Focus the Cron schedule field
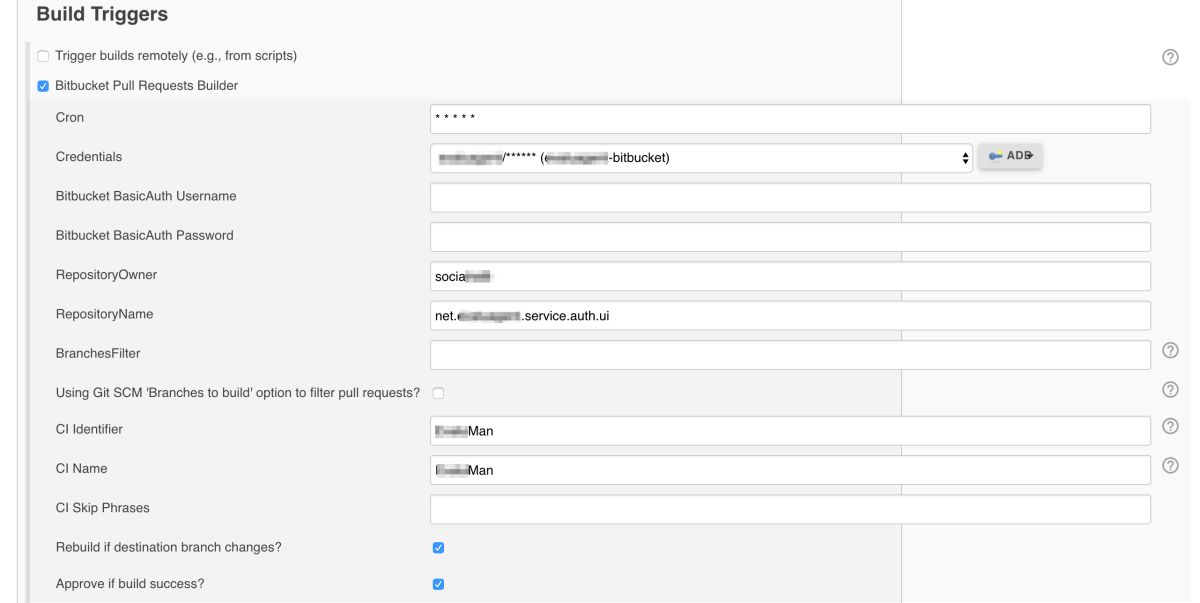The height and width of the screenshot is (603, 1200). (x=790, y=119)
